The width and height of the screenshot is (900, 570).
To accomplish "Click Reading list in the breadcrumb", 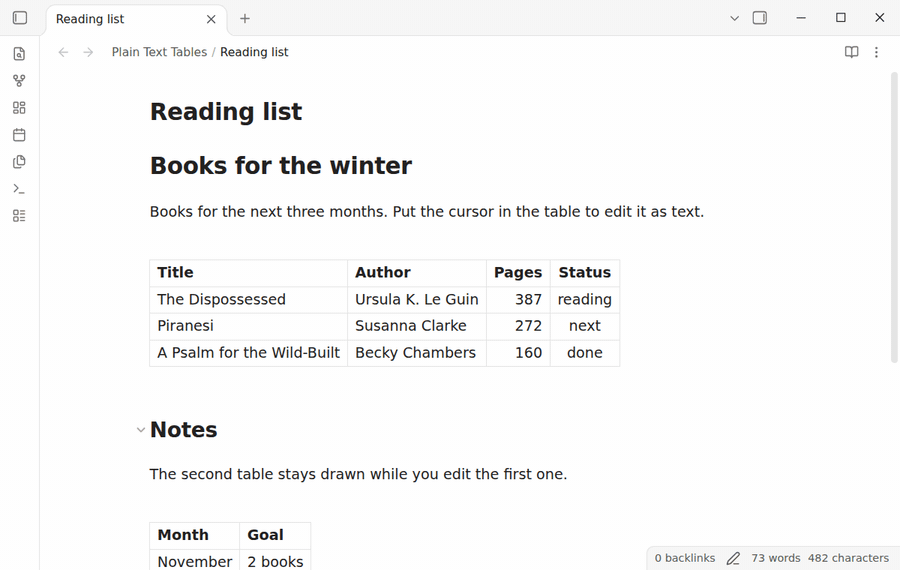I will (x=254, y=52).
